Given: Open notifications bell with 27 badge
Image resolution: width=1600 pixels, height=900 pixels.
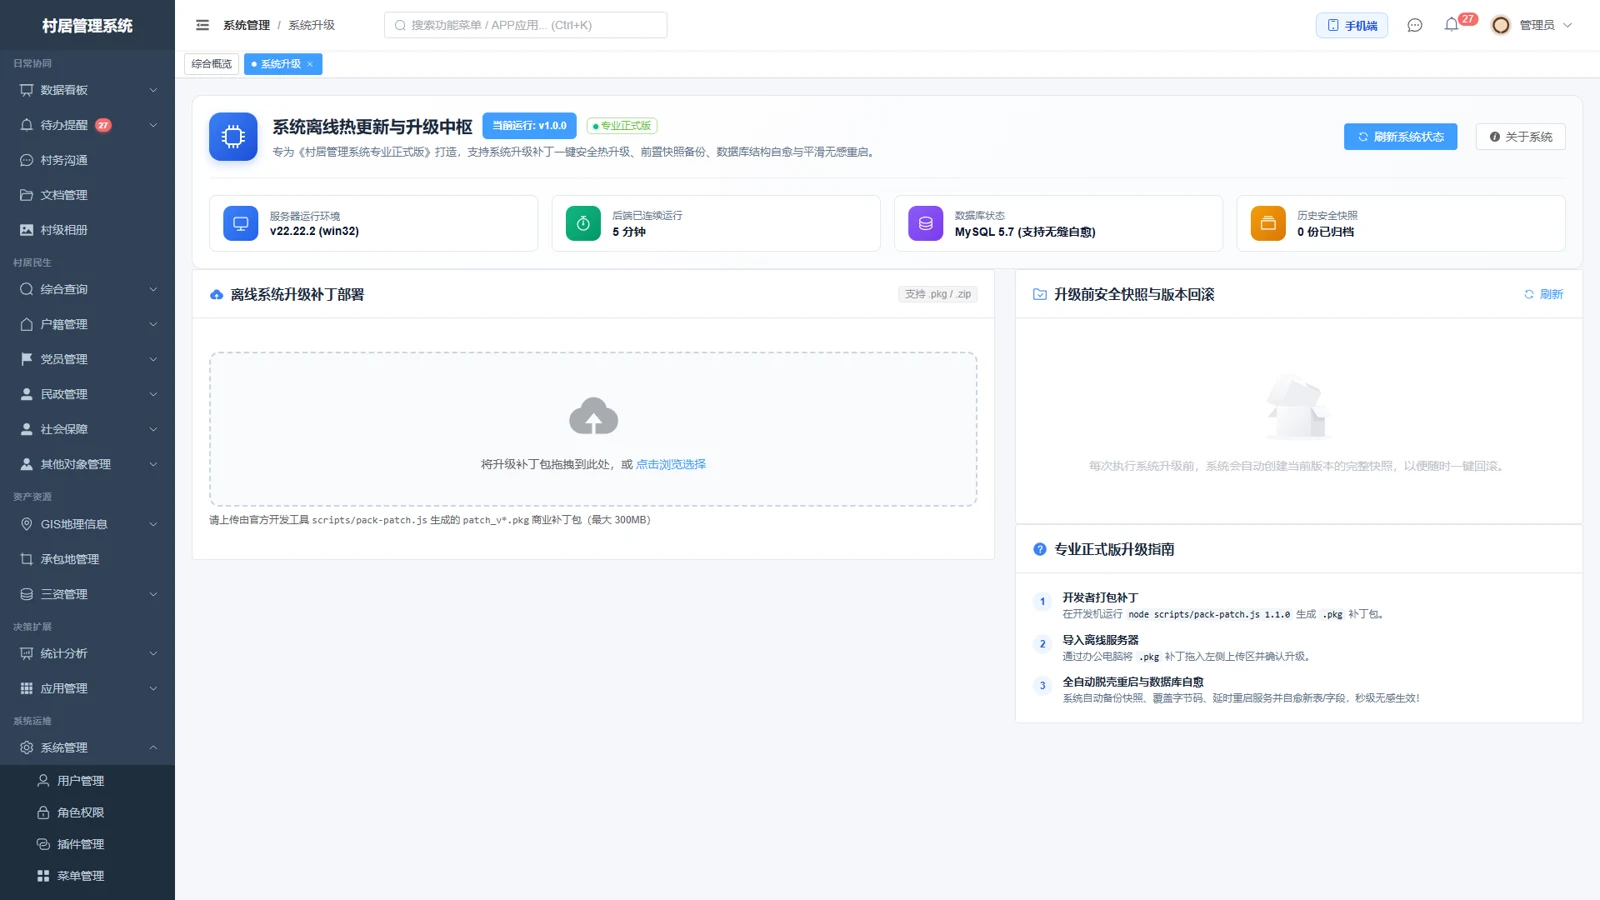Looking at the screenshot, I should [x=1452, y=25].
